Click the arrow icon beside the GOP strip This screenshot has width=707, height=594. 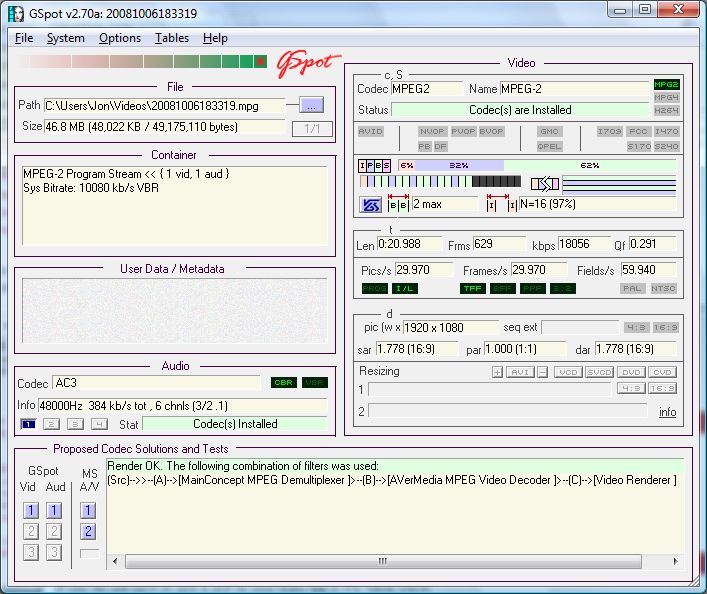pyautogui.click(x=545, y=184)
